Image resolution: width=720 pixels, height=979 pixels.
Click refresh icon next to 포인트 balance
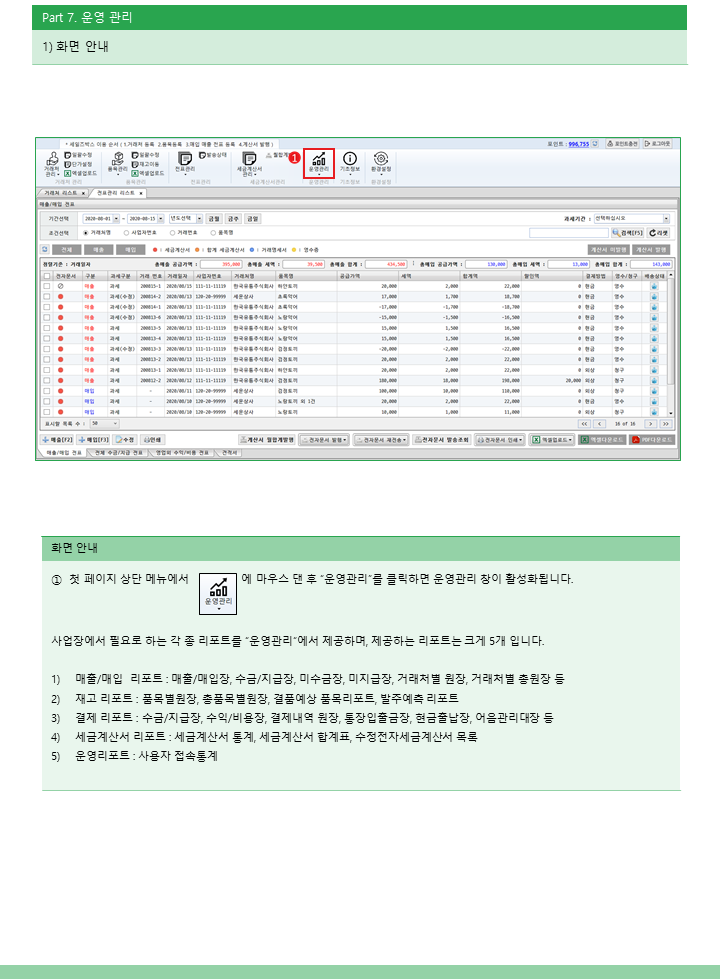click(x=595, y=144)
